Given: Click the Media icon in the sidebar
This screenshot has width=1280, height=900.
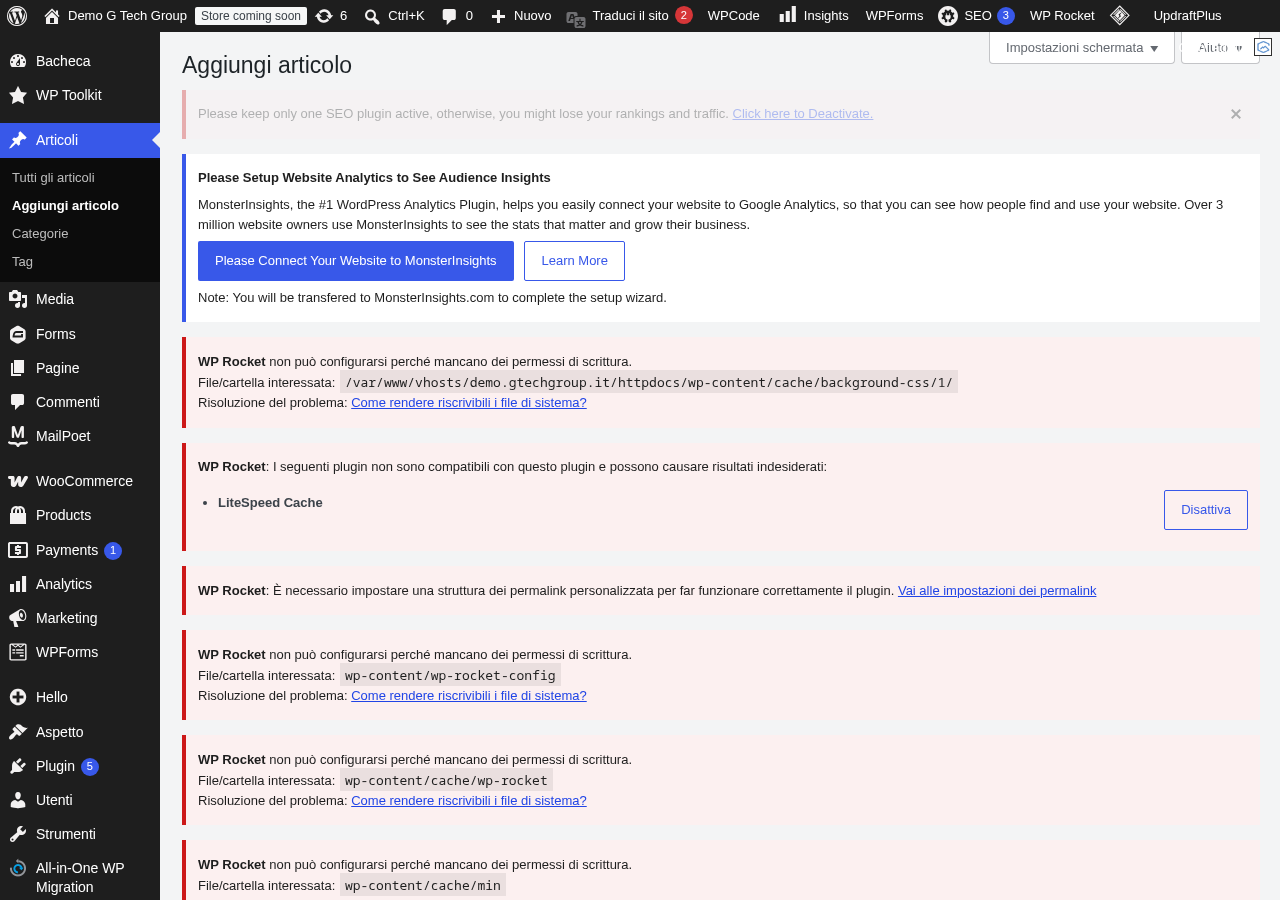Looking at the screenshot, I should (18, 299).
